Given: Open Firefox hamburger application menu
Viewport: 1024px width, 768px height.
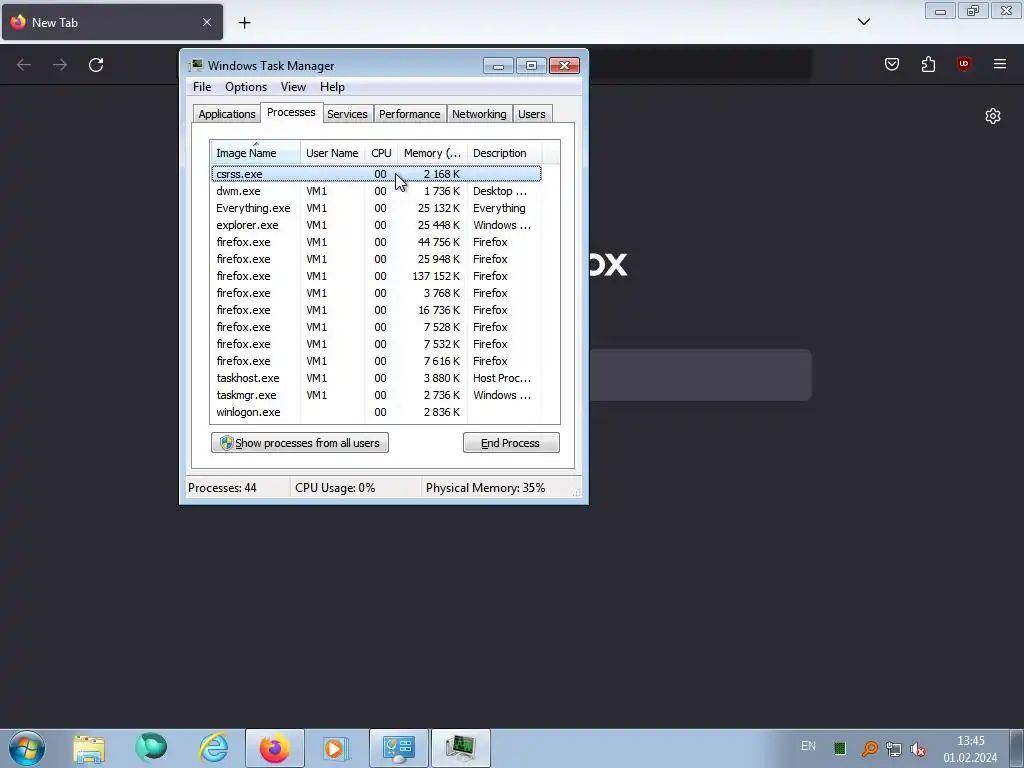Looking at the screenshot, I should click(x=1000, y=64).
